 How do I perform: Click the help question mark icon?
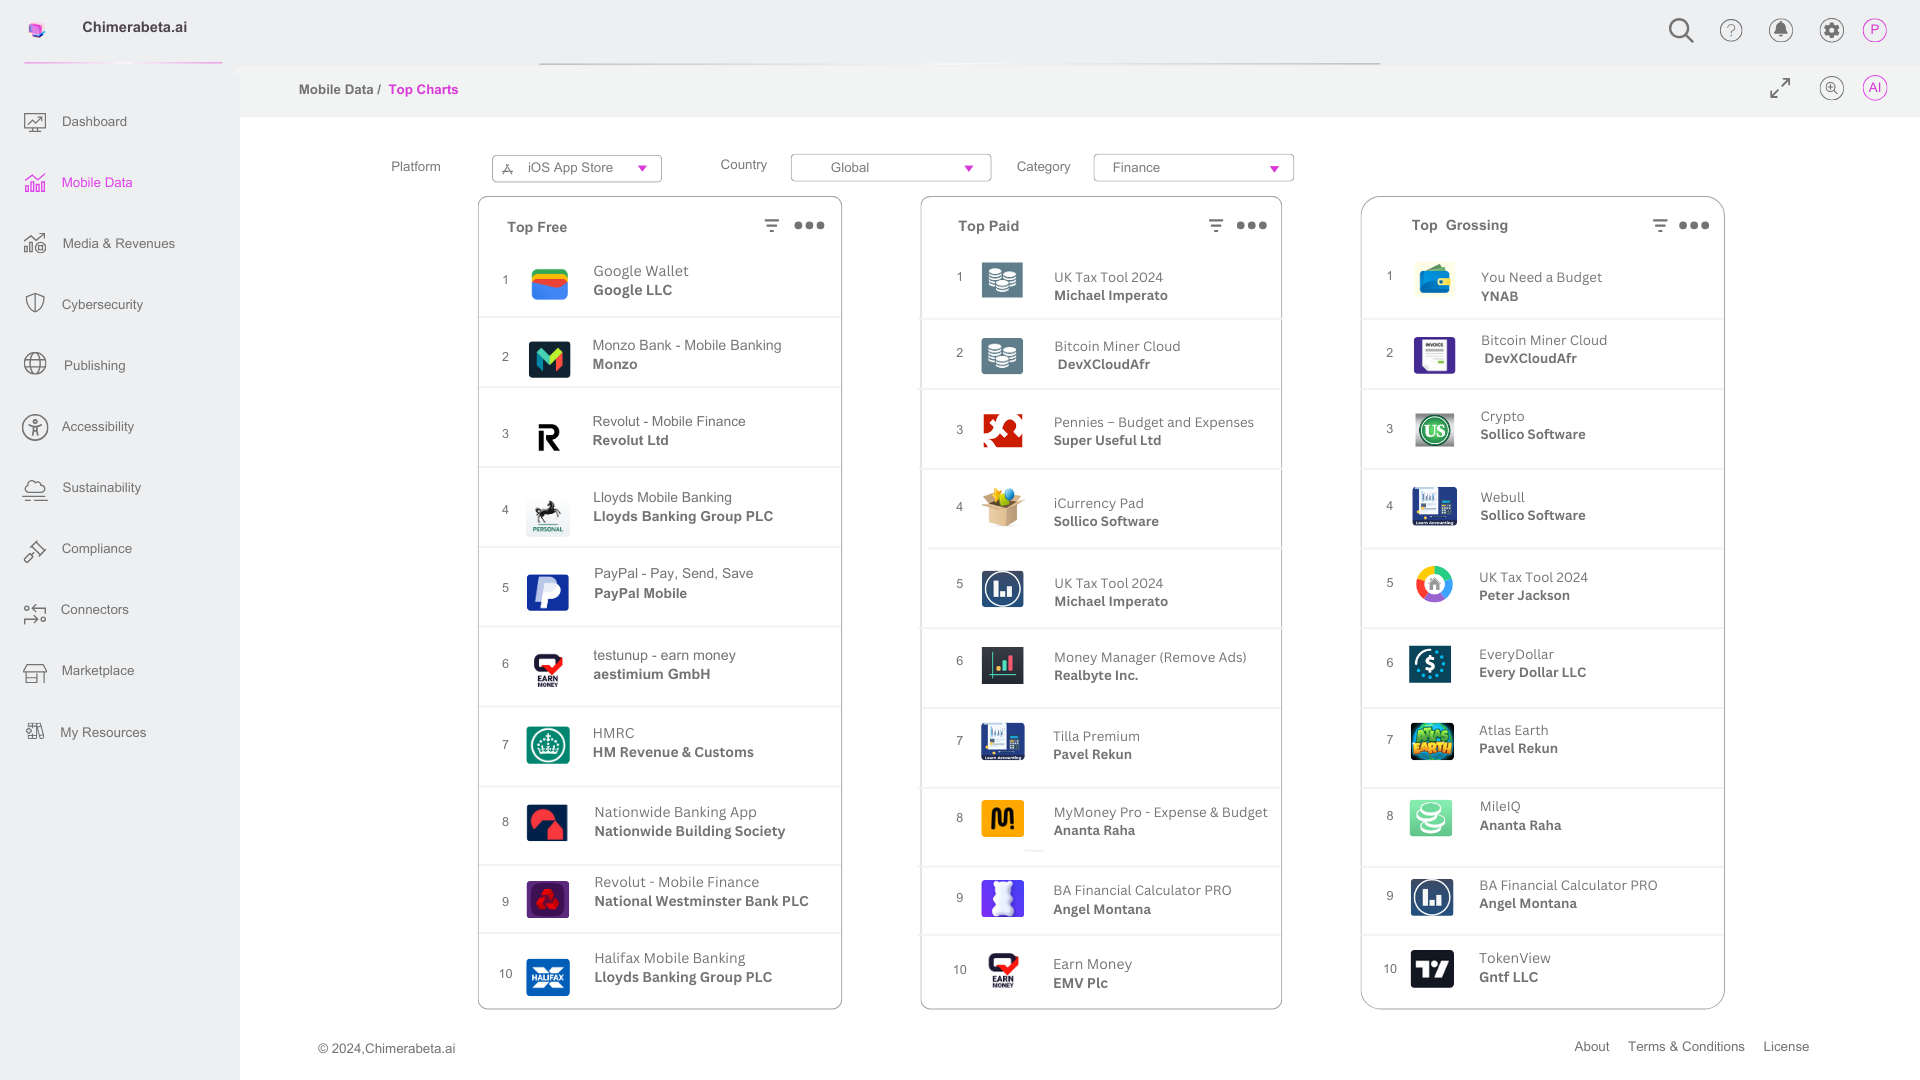(x=1731, y=30)
